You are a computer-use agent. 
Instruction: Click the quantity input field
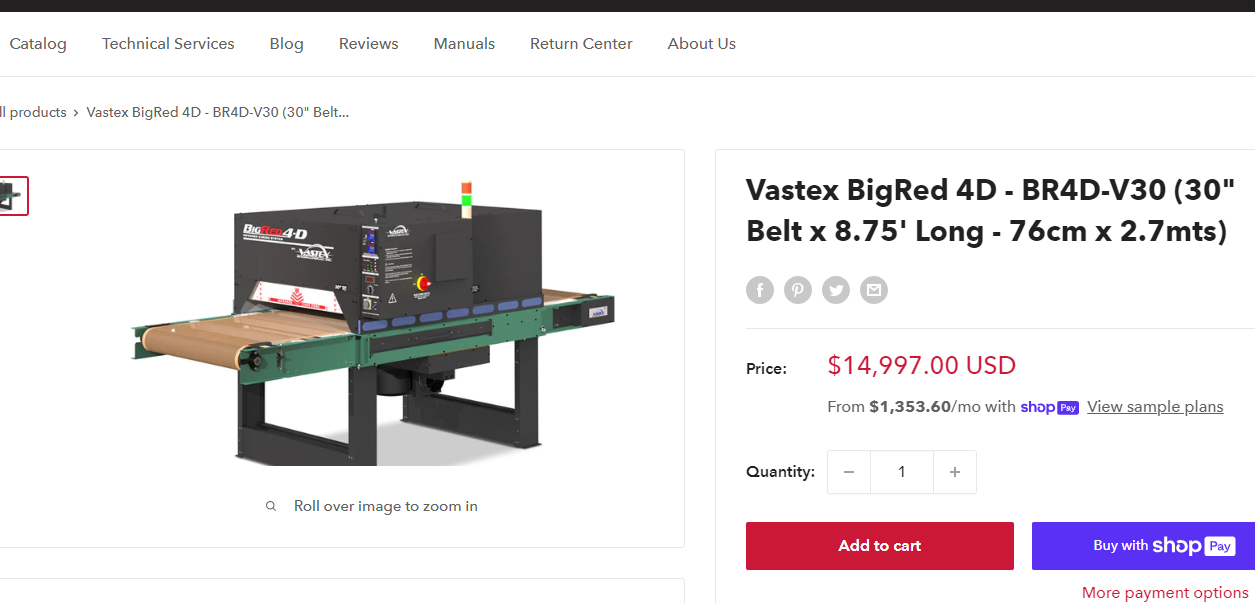(902, 472)
